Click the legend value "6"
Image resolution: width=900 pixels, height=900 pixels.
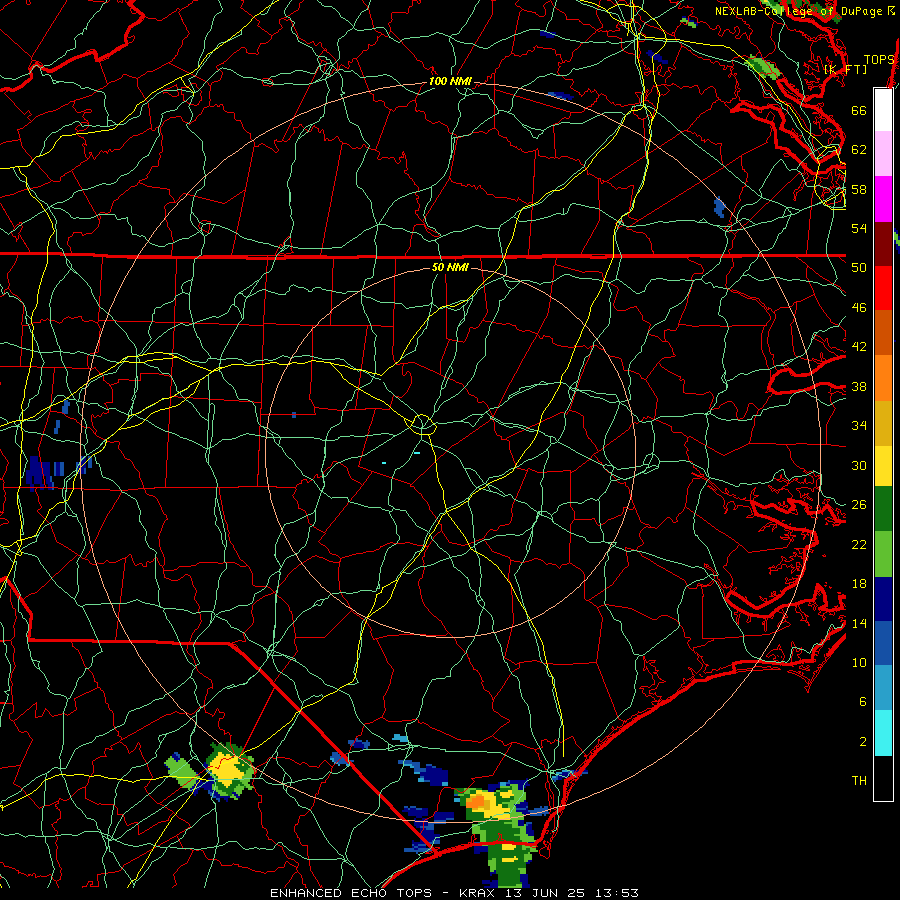pos(863,702)
